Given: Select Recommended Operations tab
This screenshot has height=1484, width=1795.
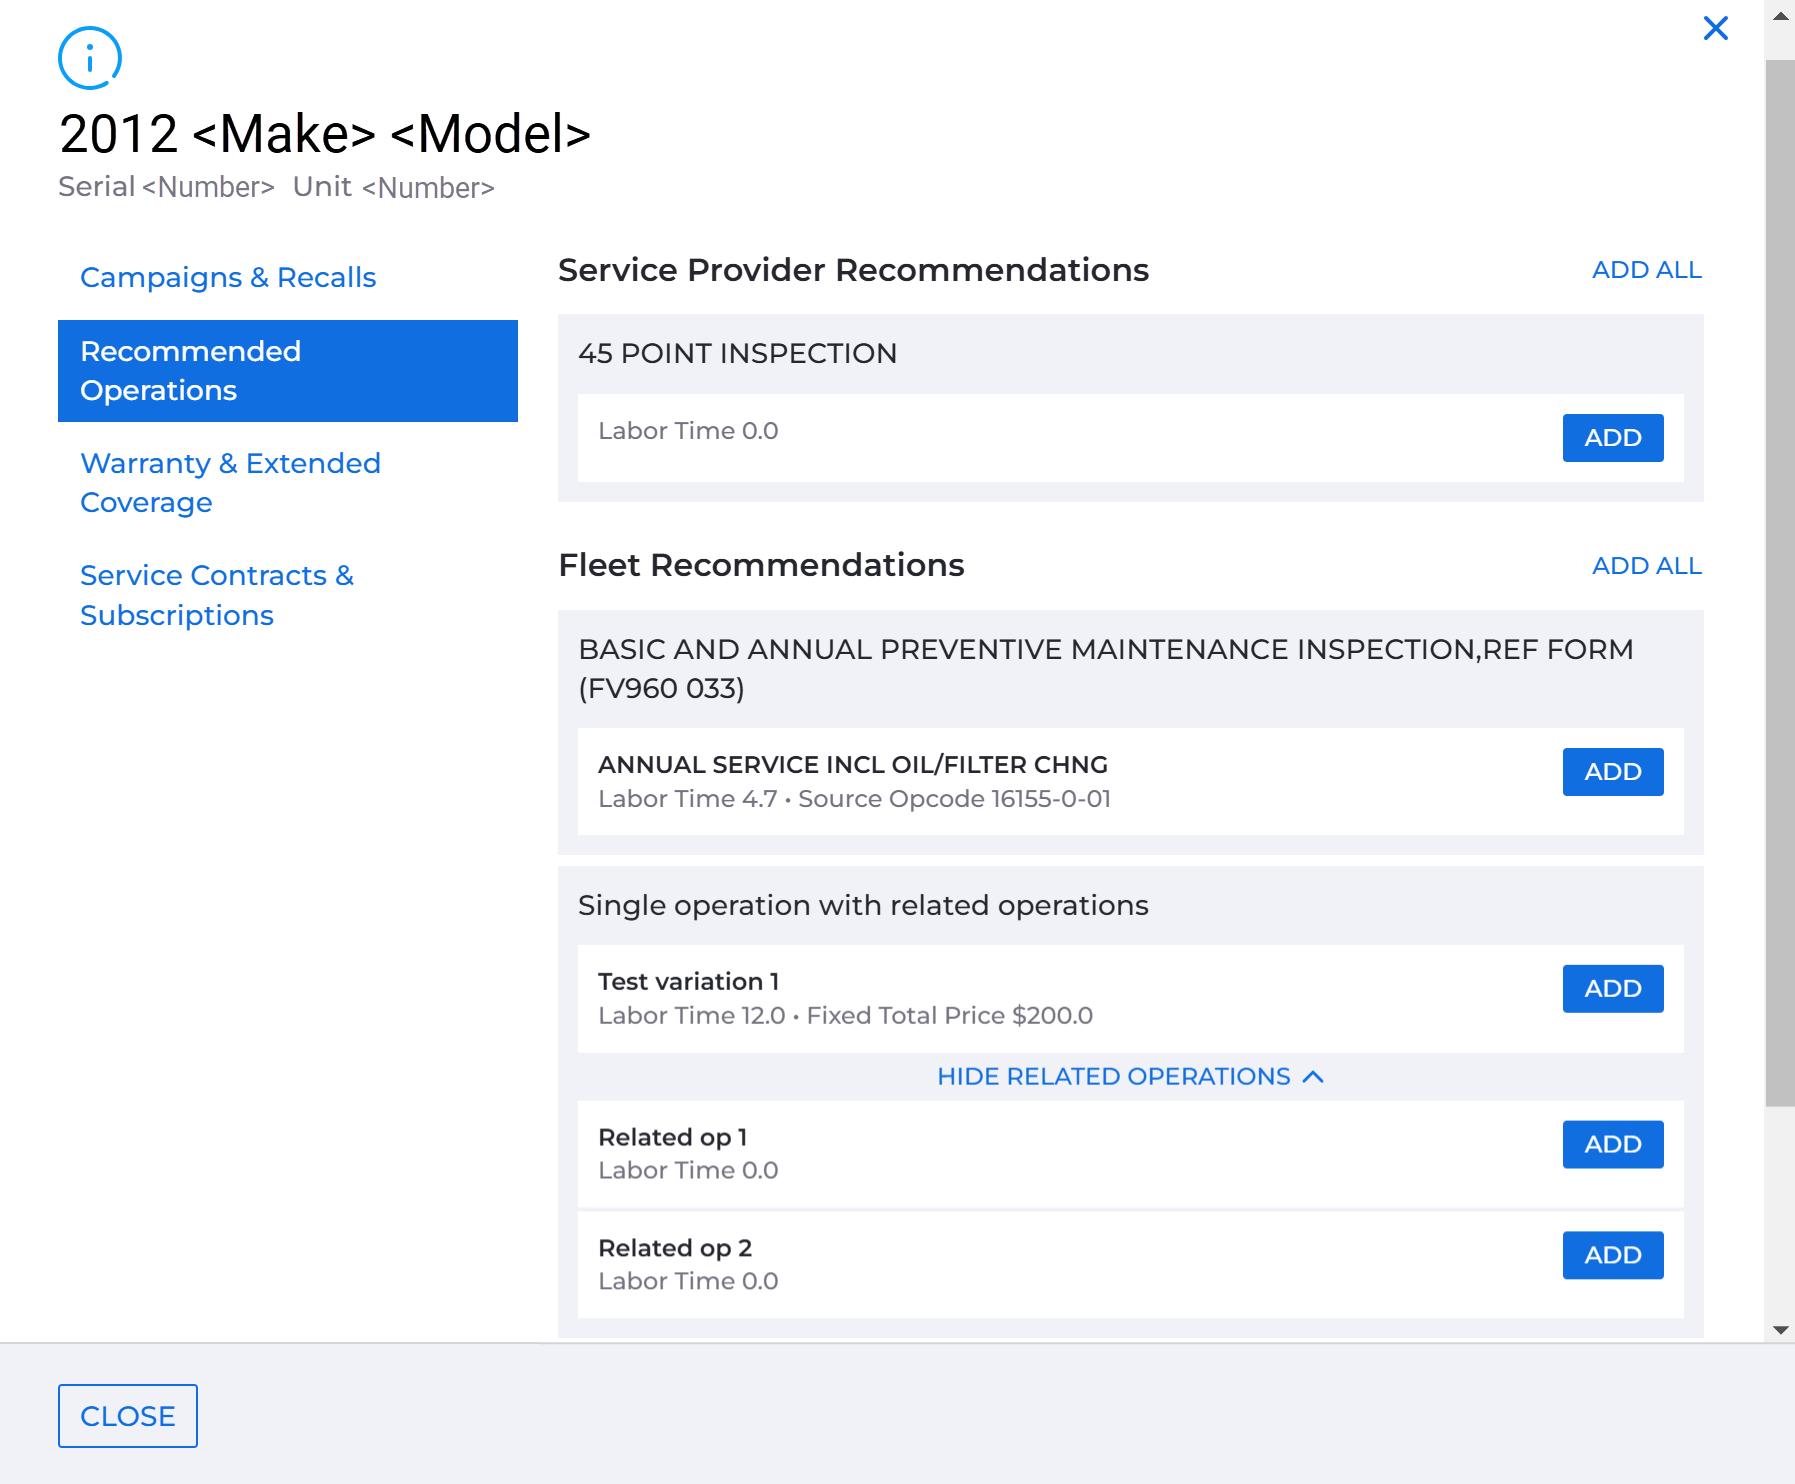Looking at the screenshot, I should pos(288,371).
